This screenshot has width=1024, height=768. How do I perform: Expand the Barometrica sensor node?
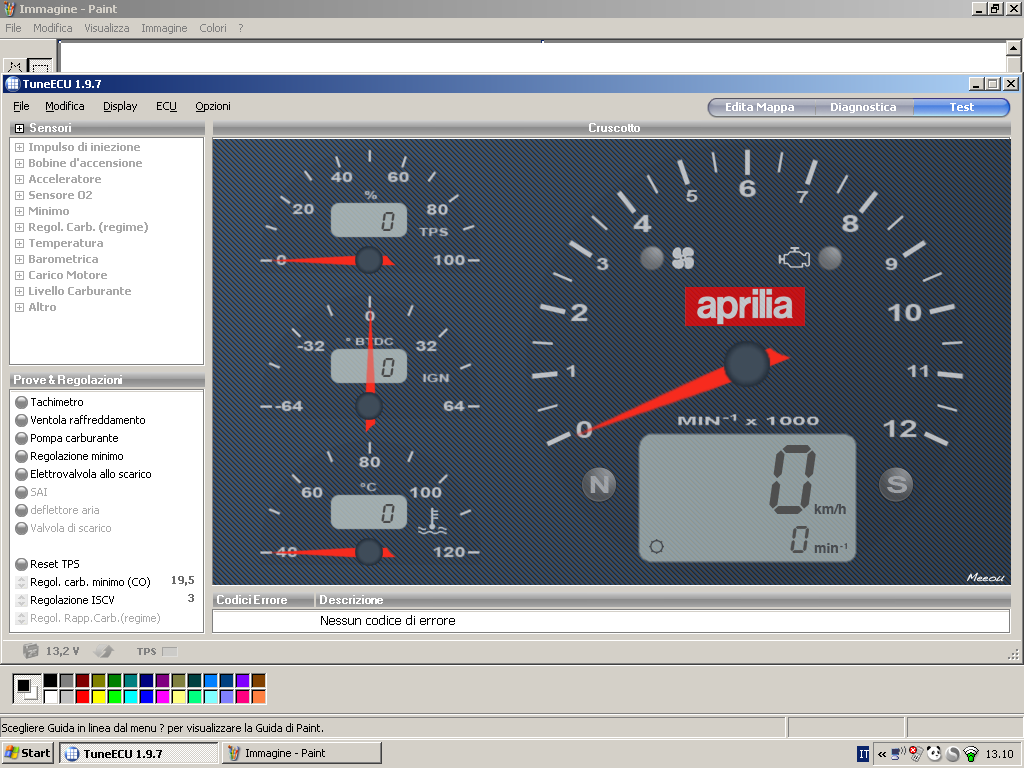point(20,259)
